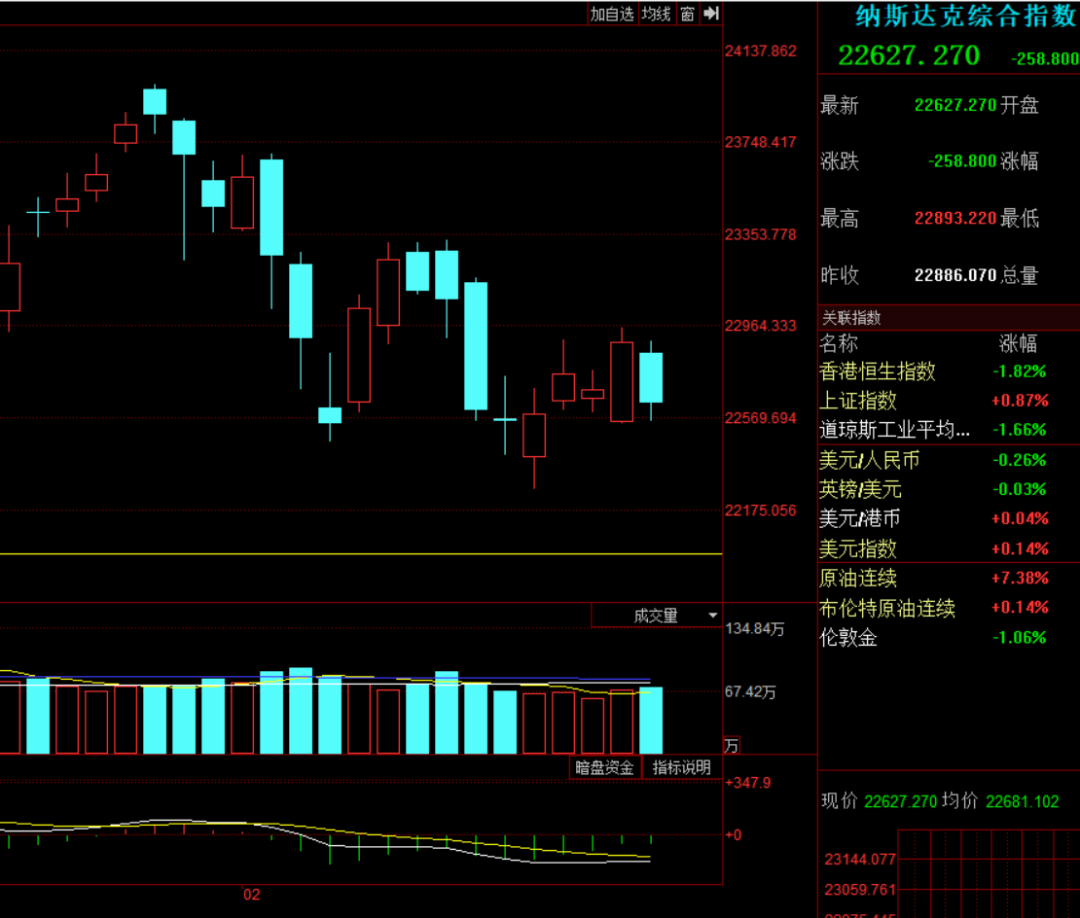Select the 原油连续 crude oil row
Screen dimensions: 1080x918
(948, 578)
